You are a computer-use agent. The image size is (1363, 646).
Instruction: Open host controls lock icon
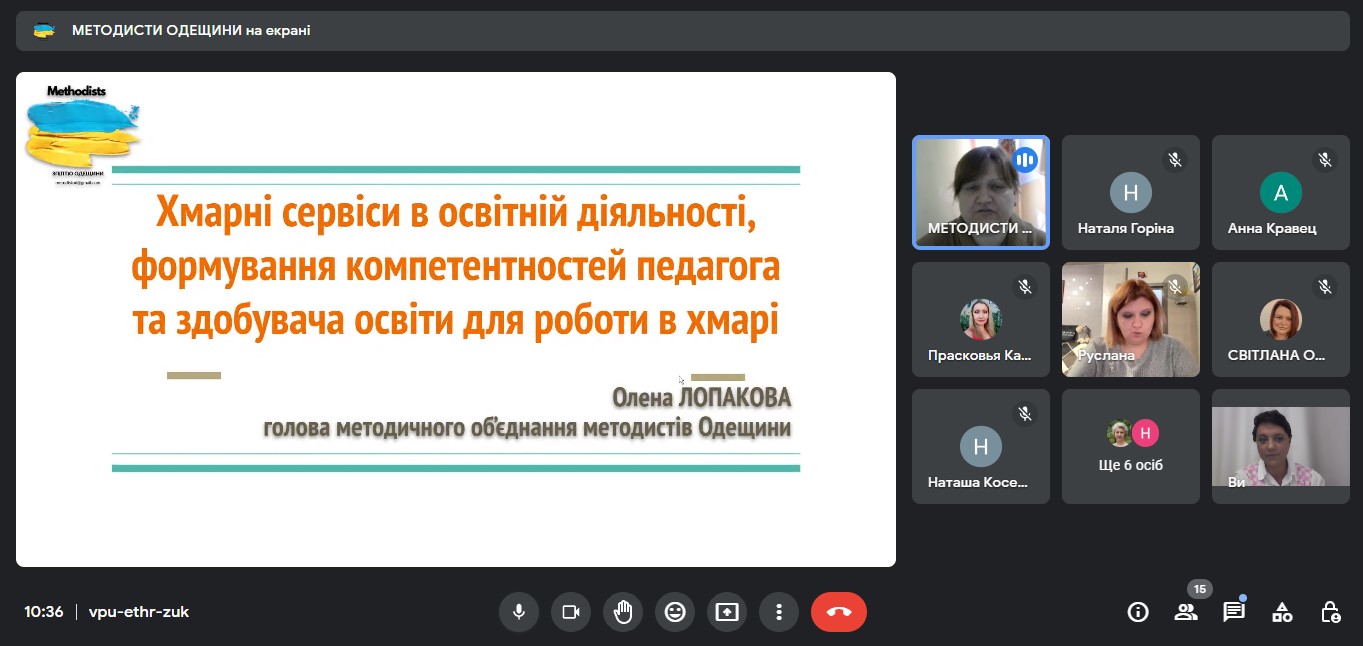pos(1330,612)
